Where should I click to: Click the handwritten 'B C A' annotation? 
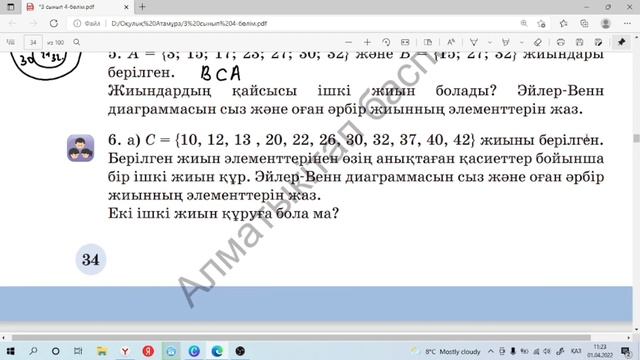[x=220, y=73]
